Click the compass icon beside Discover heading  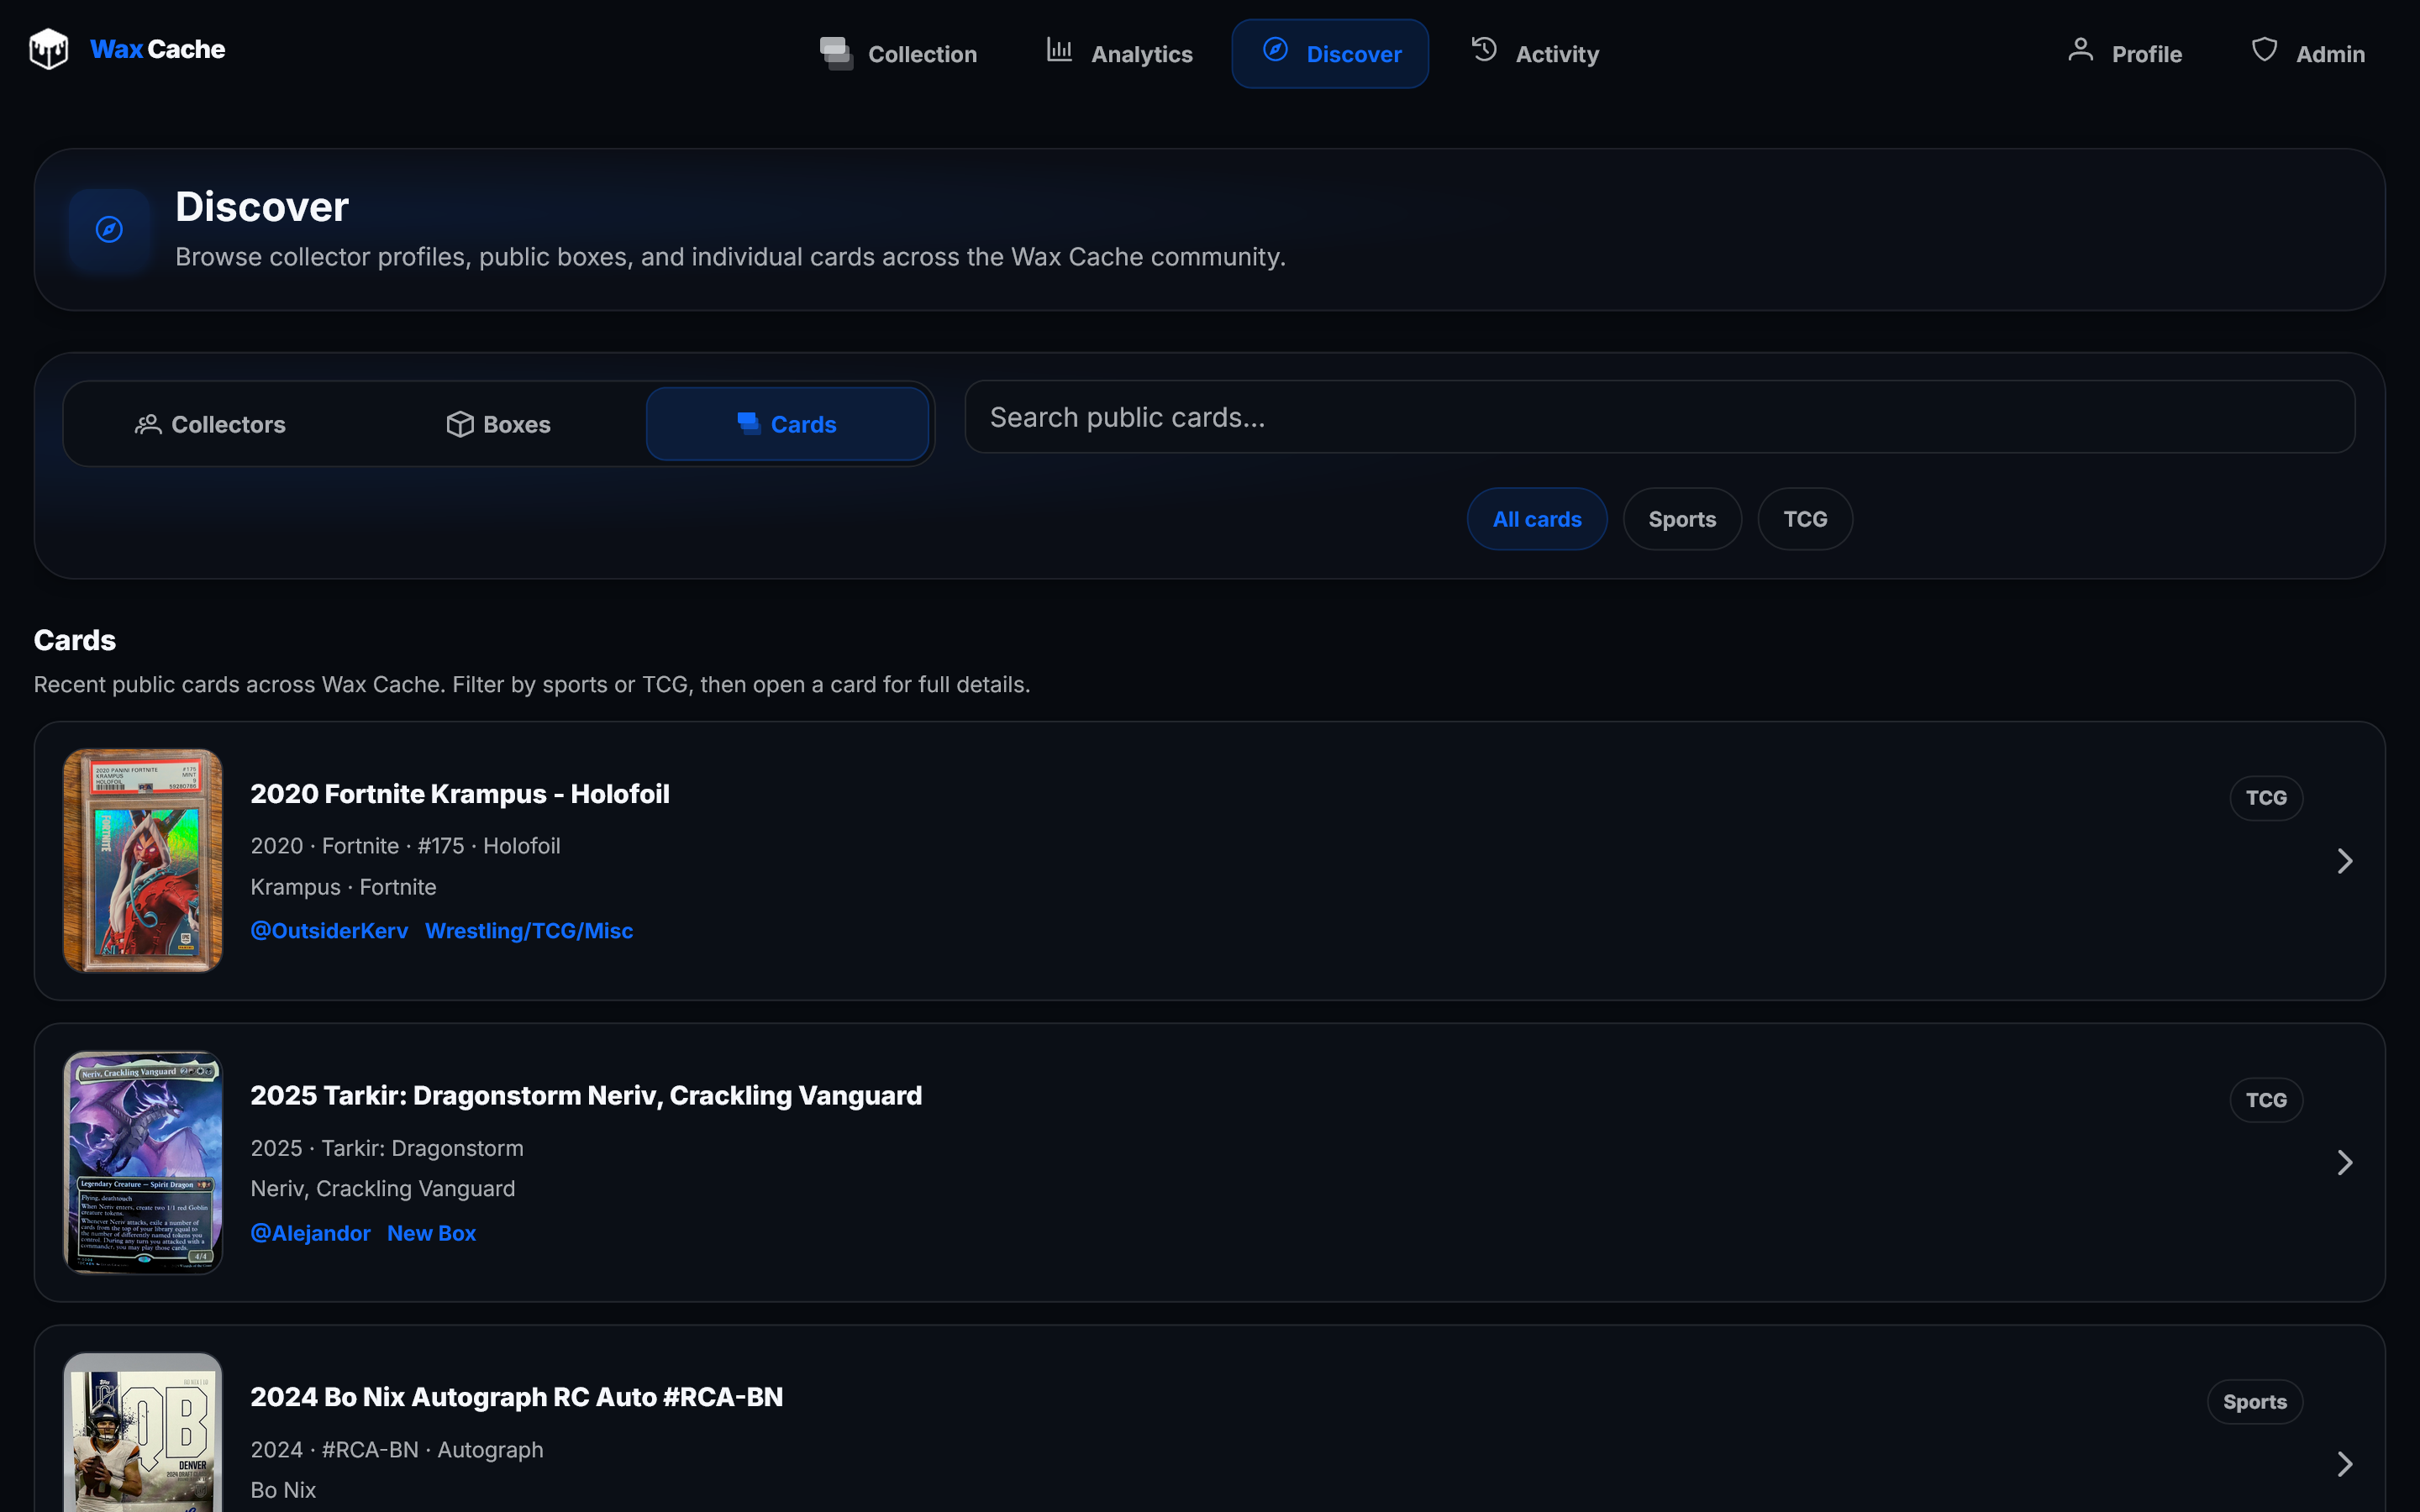pyautogui.click(x=109, y=229)
